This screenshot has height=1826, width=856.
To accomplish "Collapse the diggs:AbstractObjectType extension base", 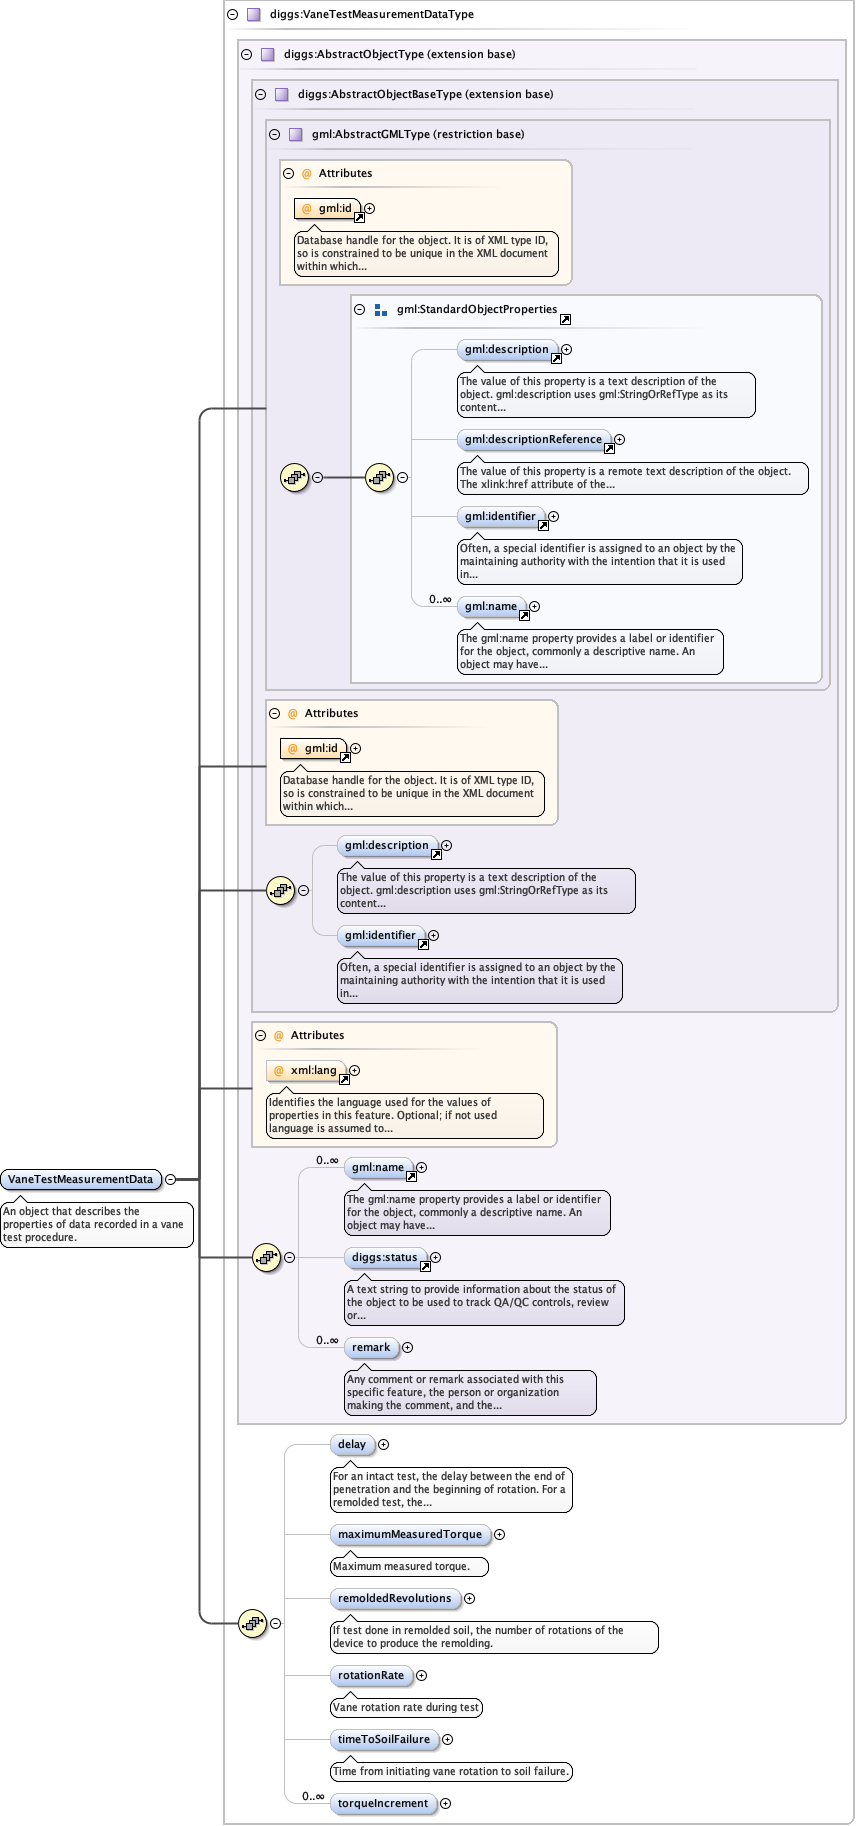I will (x=246, y=55).
